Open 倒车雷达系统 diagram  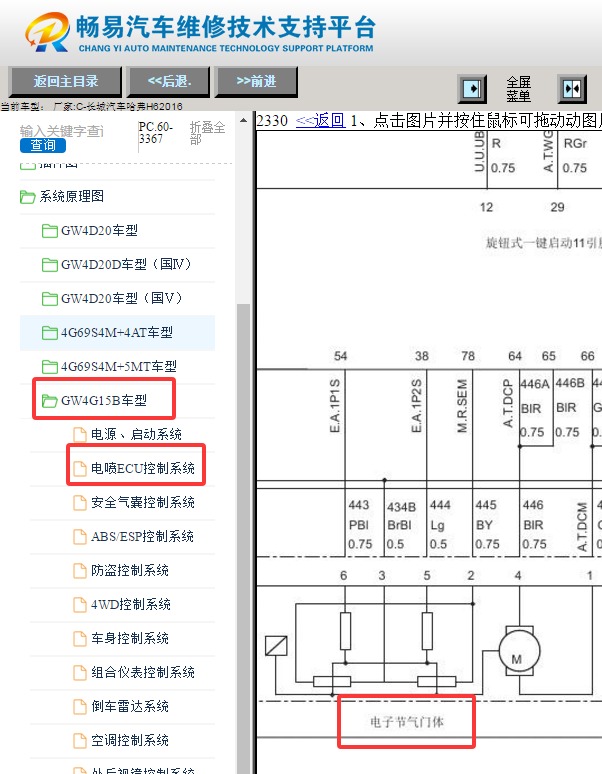coord(130,706)
